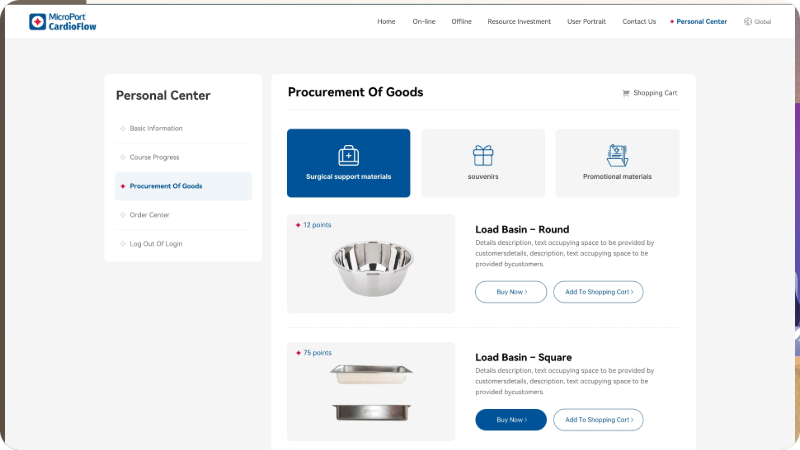This screenshot has width=800, height=450.
Task: Select the Surgical support materials medical kit icon
Action: (348, 155)
